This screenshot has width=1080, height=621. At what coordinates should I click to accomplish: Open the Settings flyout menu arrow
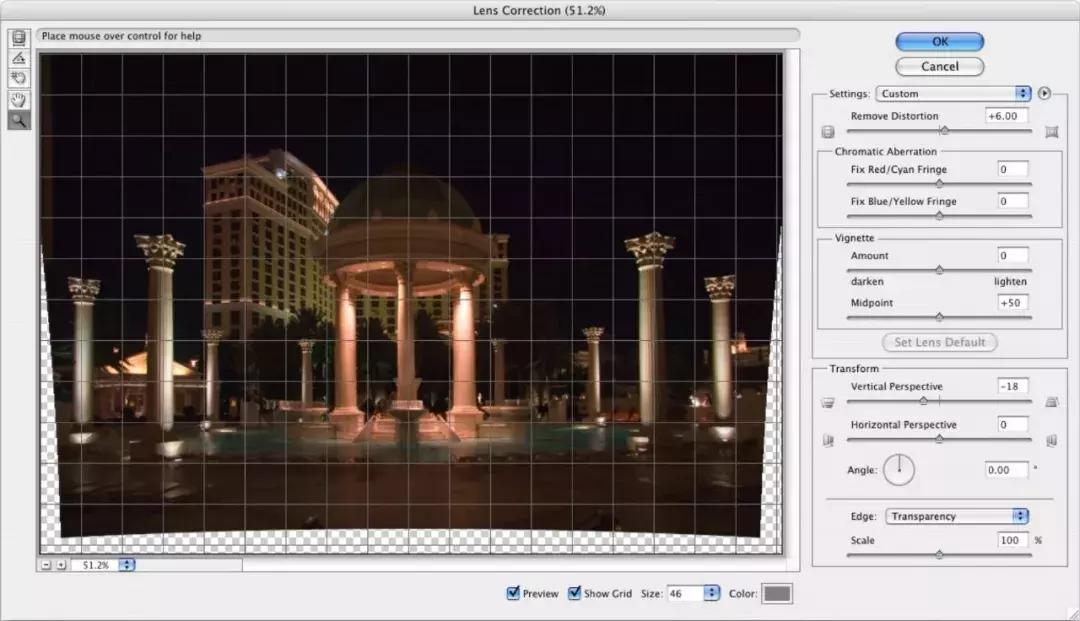(x=1044, y=94)
